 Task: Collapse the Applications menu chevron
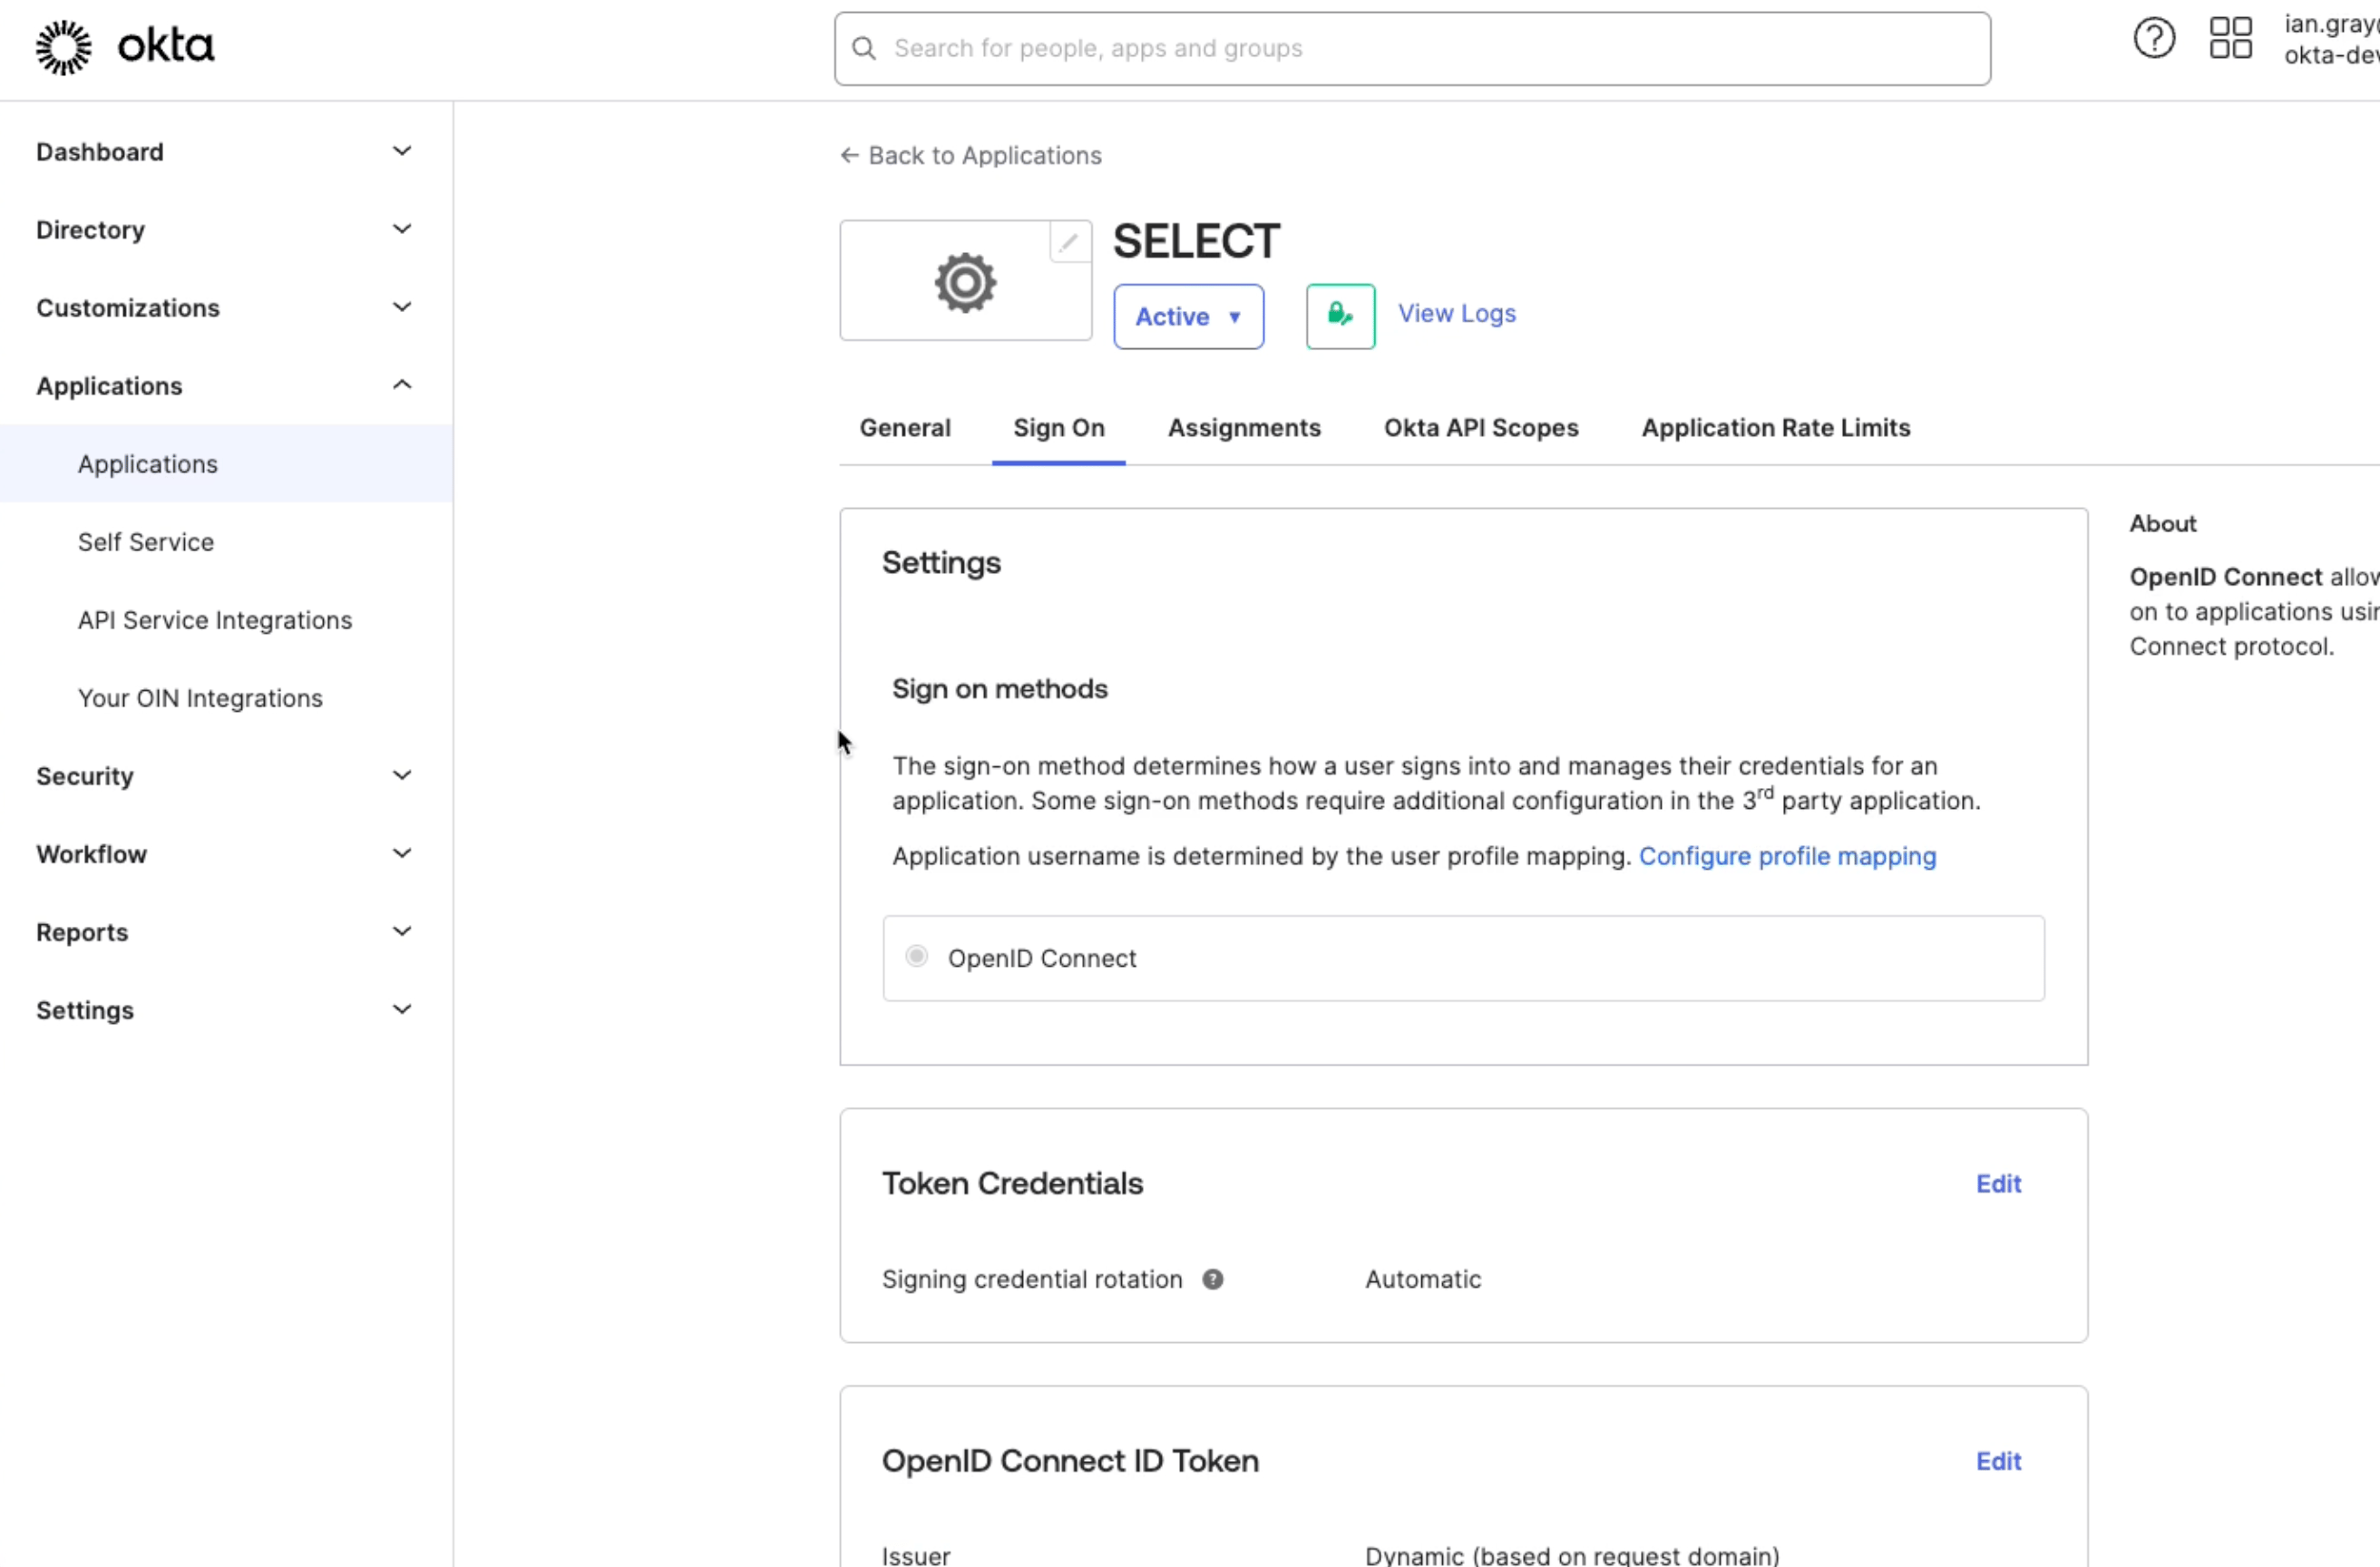click(402, 385)
